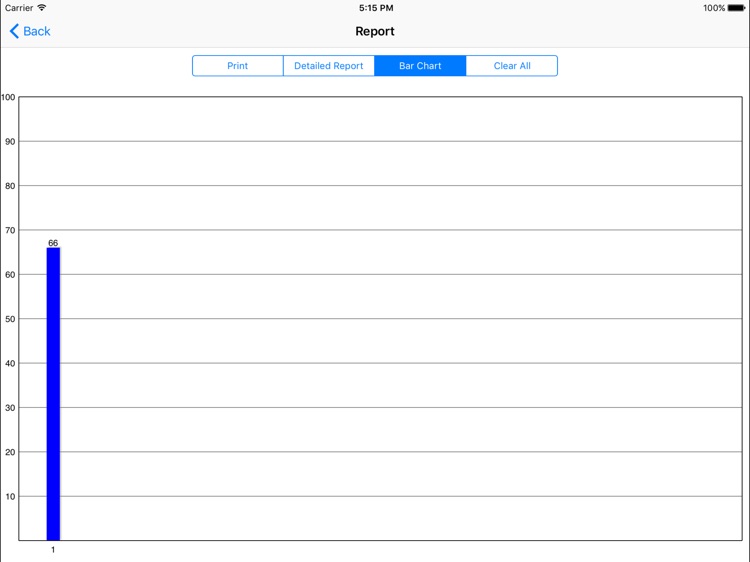Select the Print segment
750x562 pixels.
click(238, 66)
